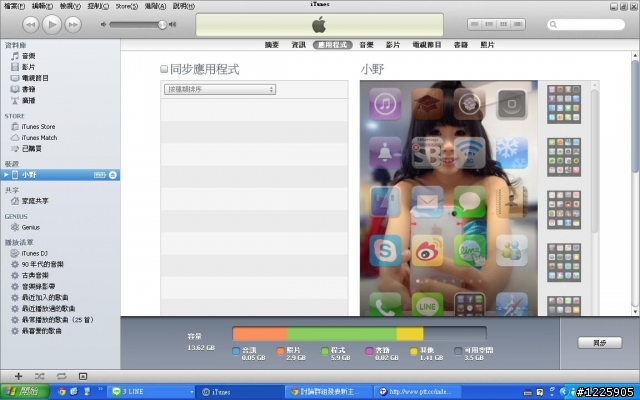
Task: Click the Chrome quick launch icon
Action: (62, 392)
